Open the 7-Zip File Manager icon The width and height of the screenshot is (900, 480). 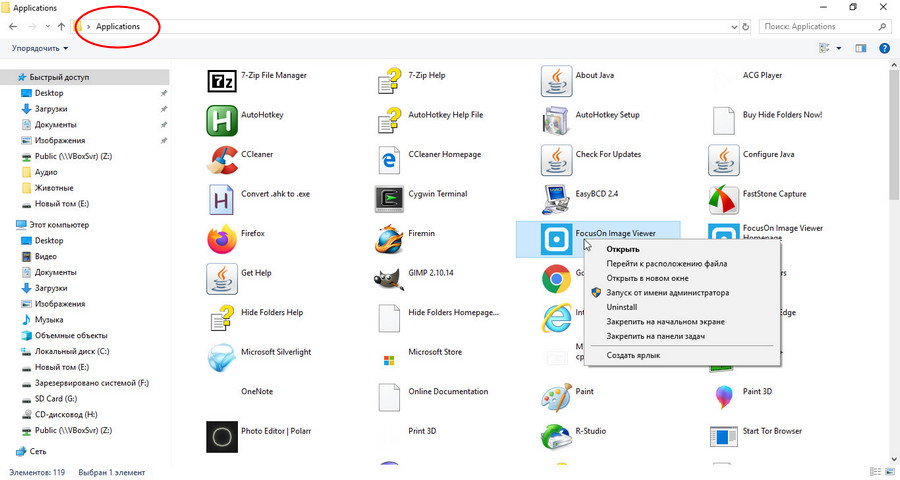point(222,82)
